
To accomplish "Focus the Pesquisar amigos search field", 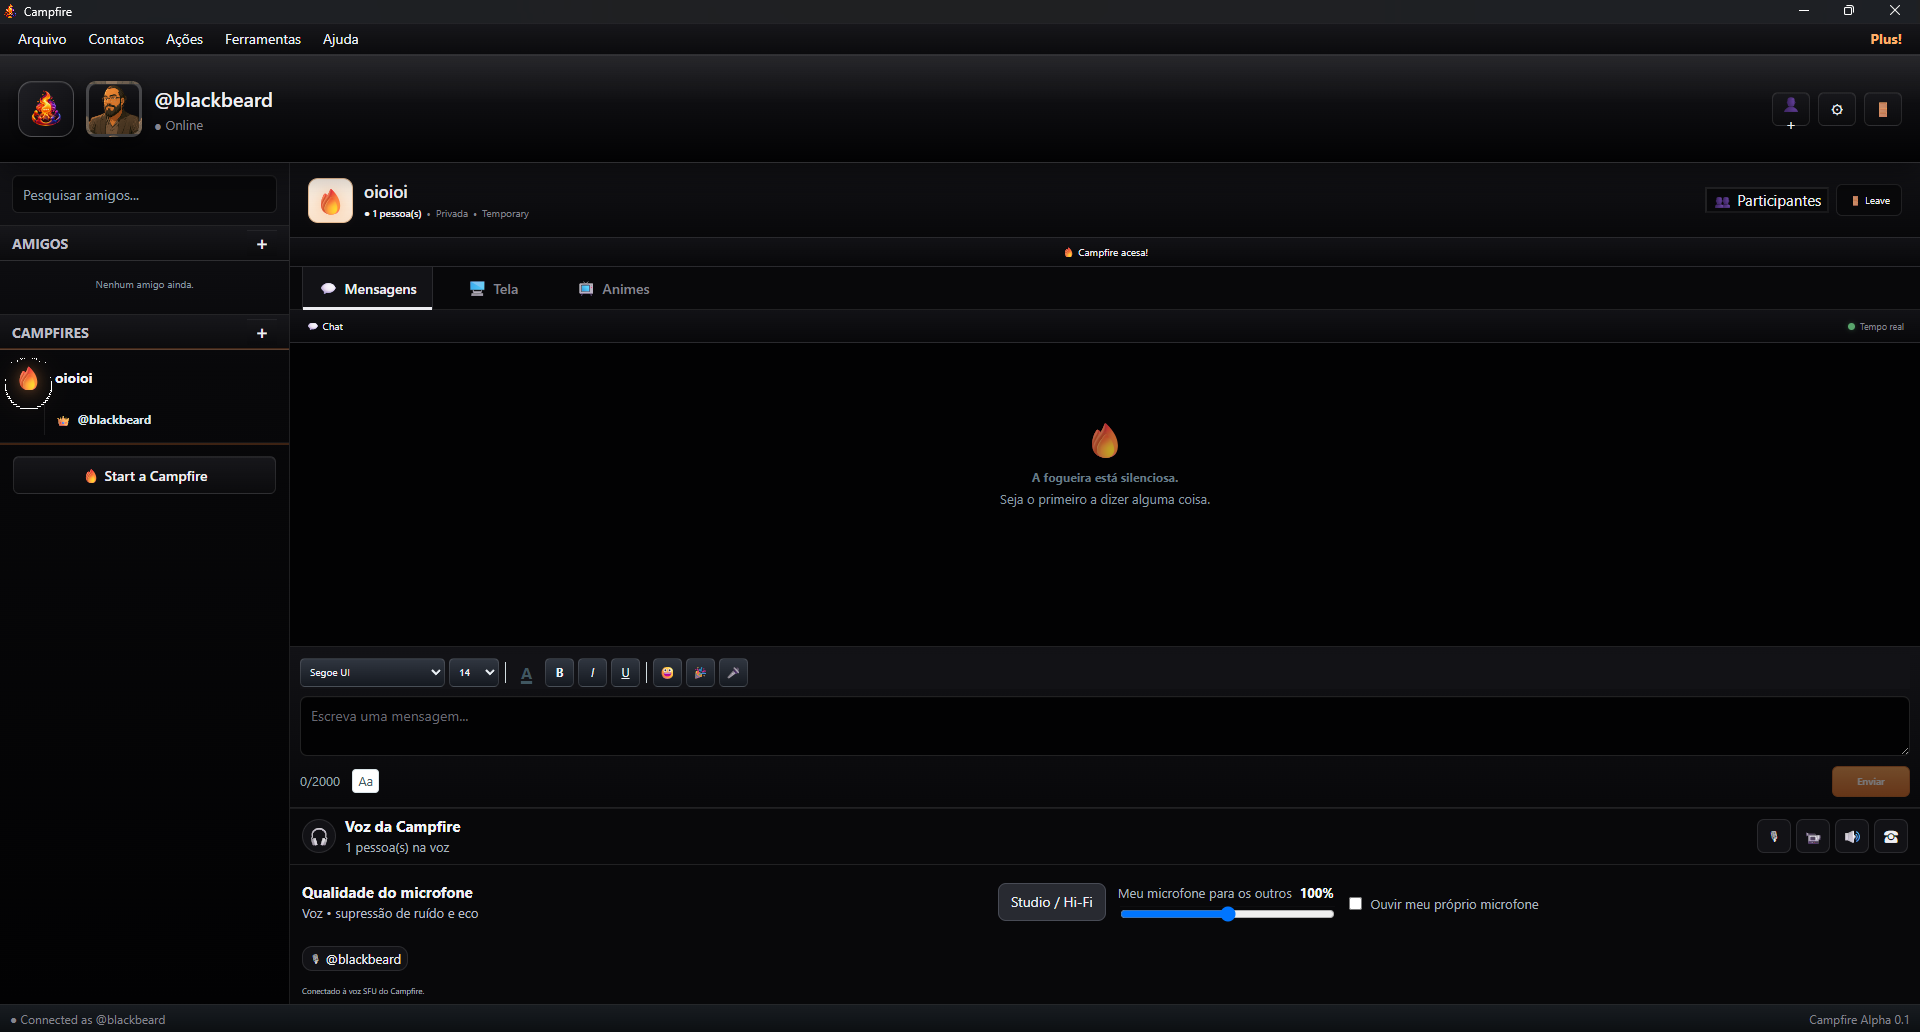I will tap(145, 195).
